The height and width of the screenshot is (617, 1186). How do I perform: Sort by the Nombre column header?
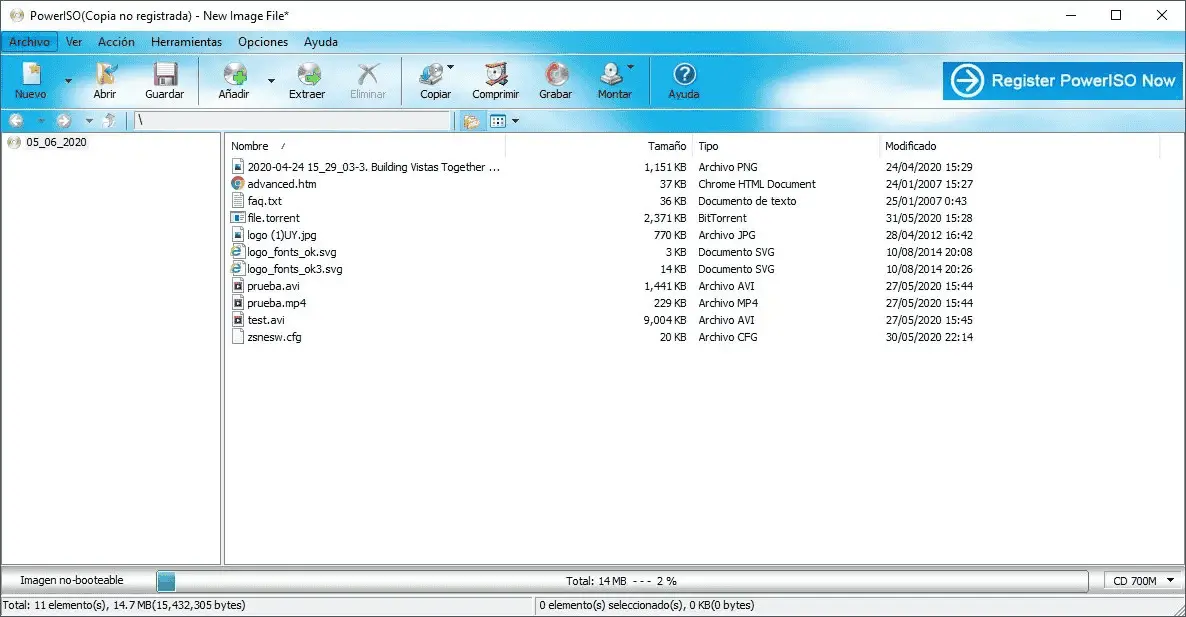pyautogui.click(x=250, y=146)
